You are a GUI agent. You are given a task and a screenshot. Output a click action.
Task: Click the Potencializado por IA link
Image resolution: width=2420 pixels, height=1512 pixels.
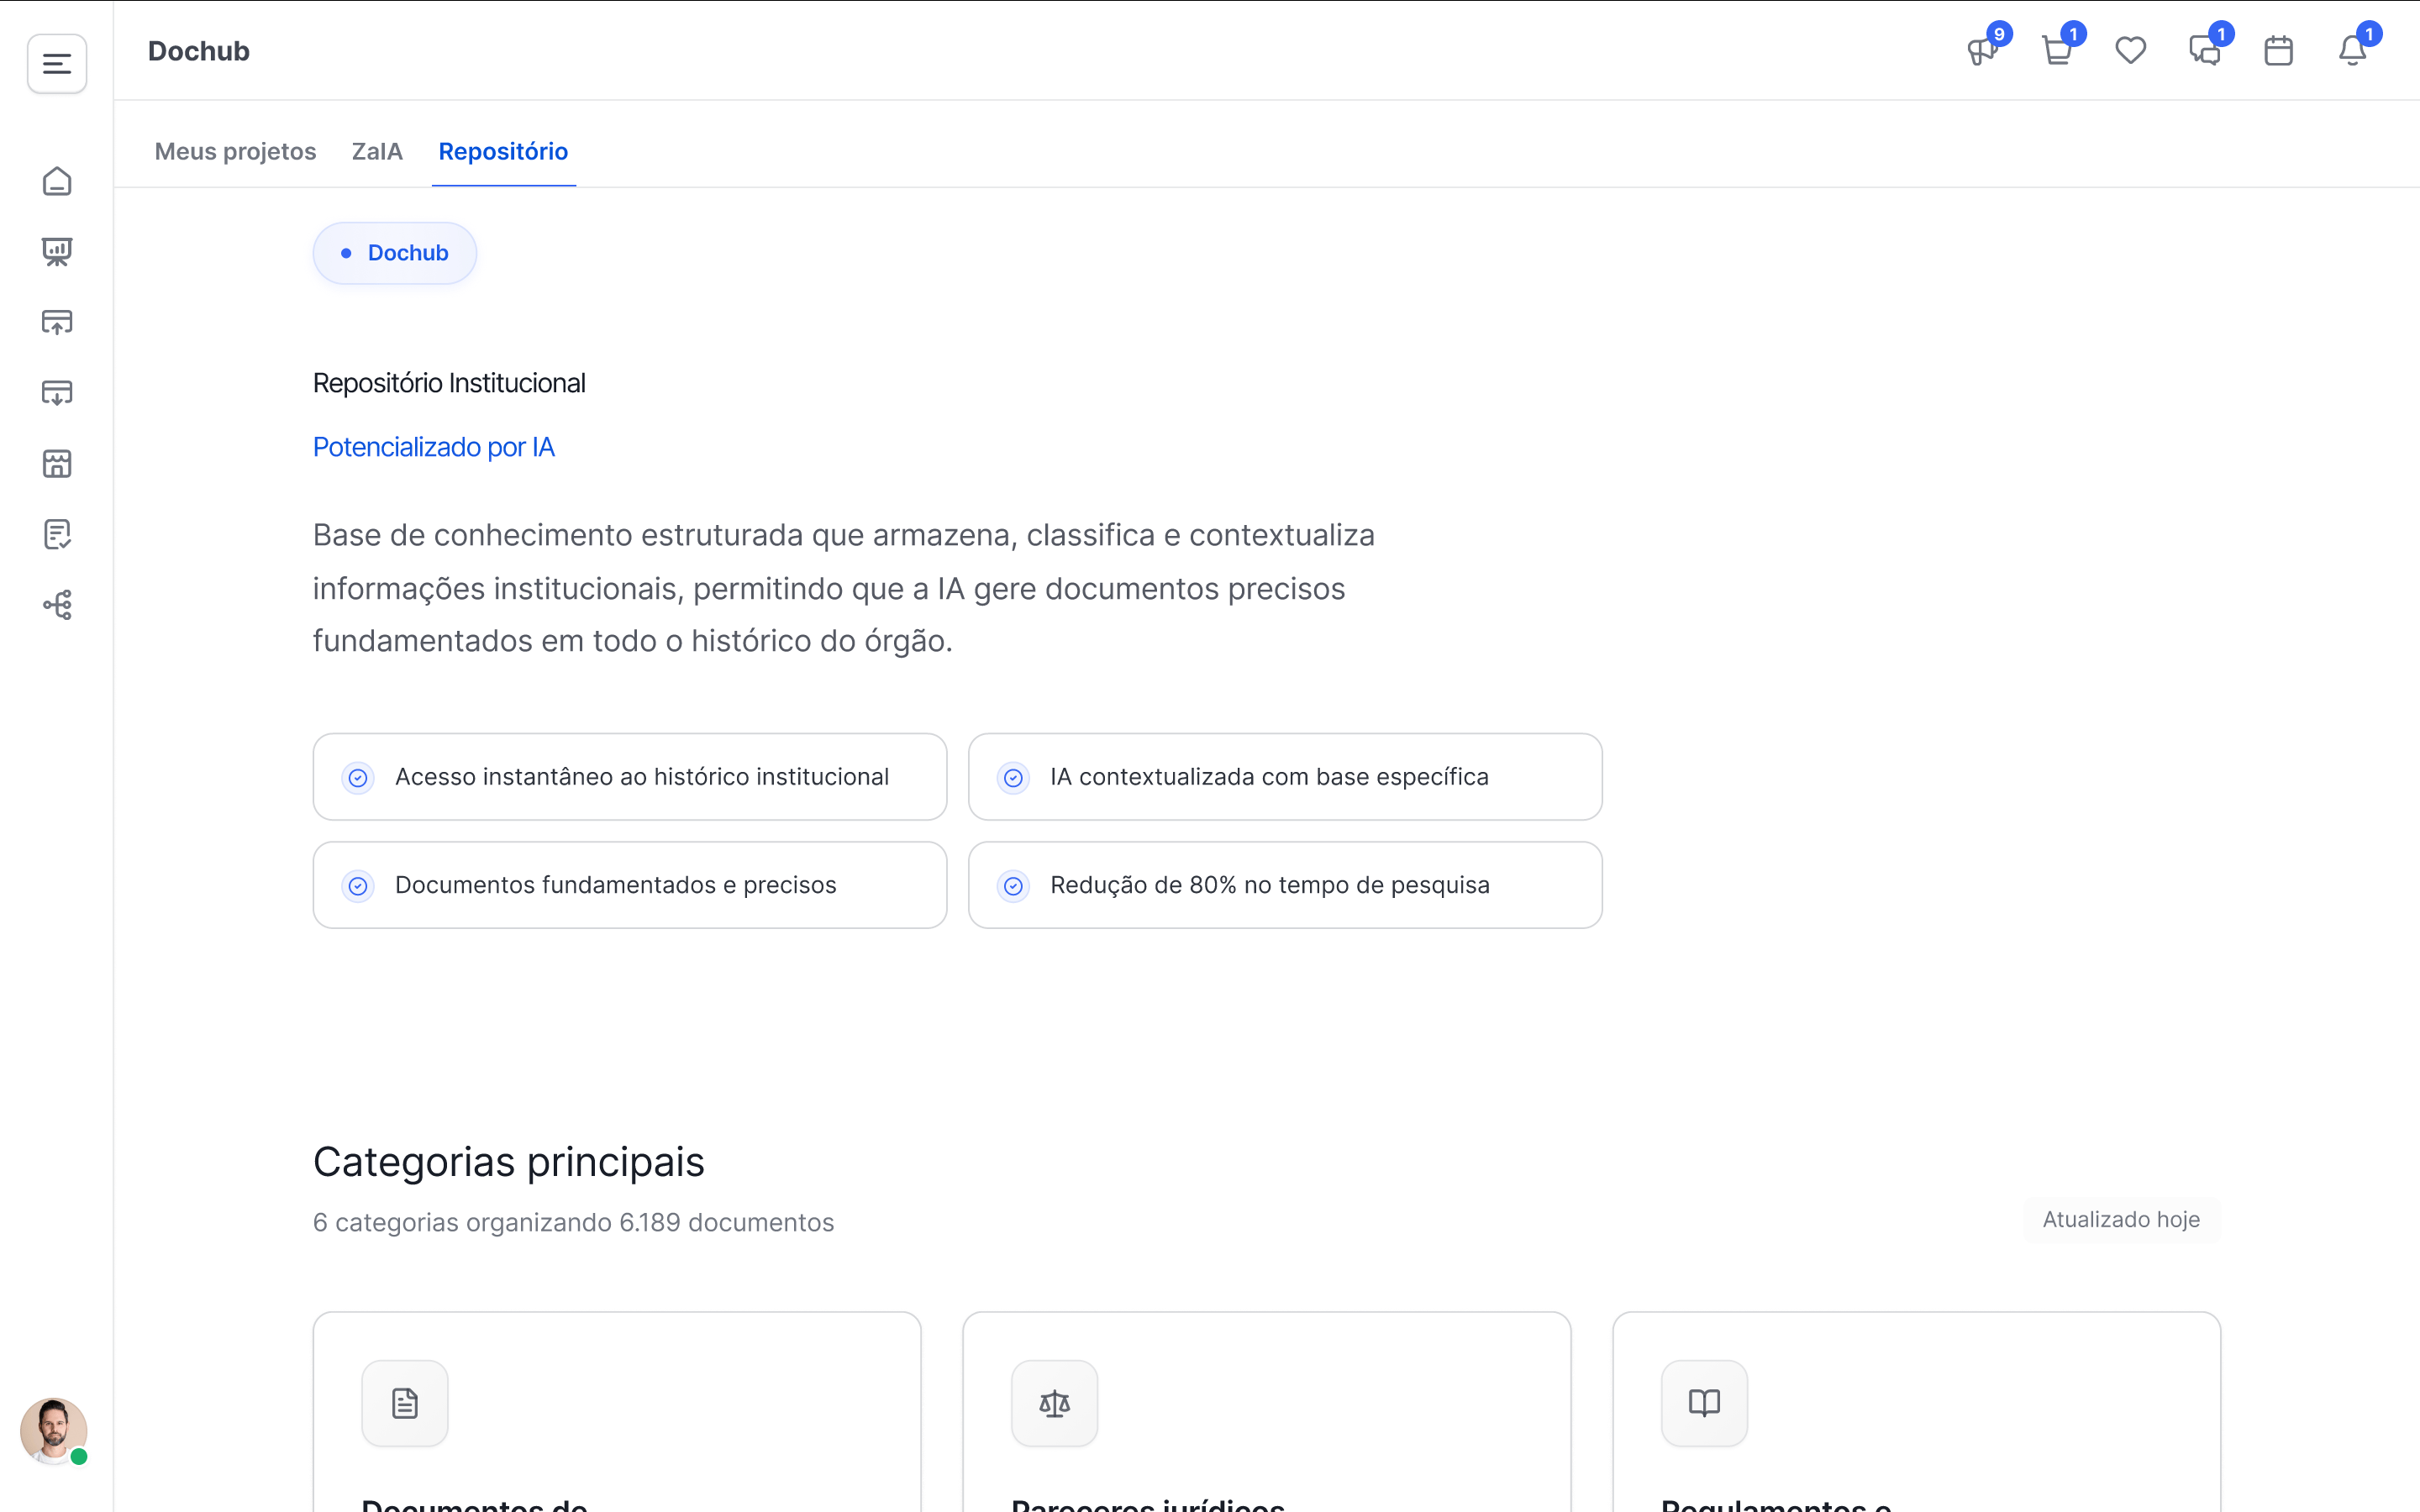click(433, 447)
